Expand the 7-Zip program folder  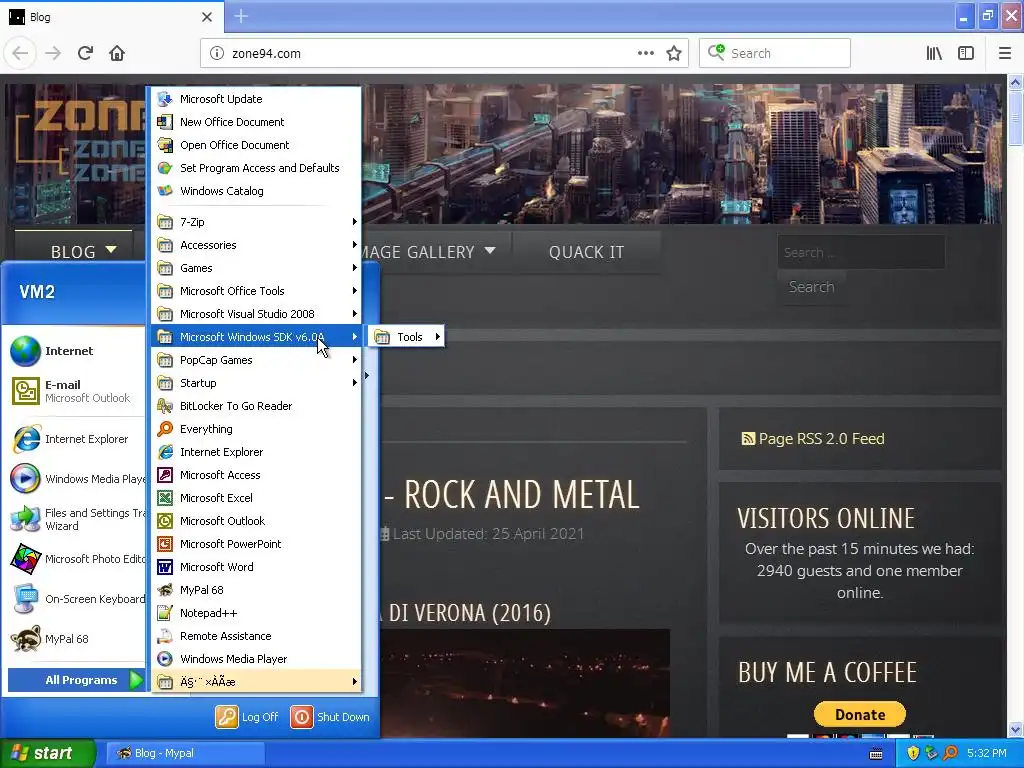pos(256,222)
